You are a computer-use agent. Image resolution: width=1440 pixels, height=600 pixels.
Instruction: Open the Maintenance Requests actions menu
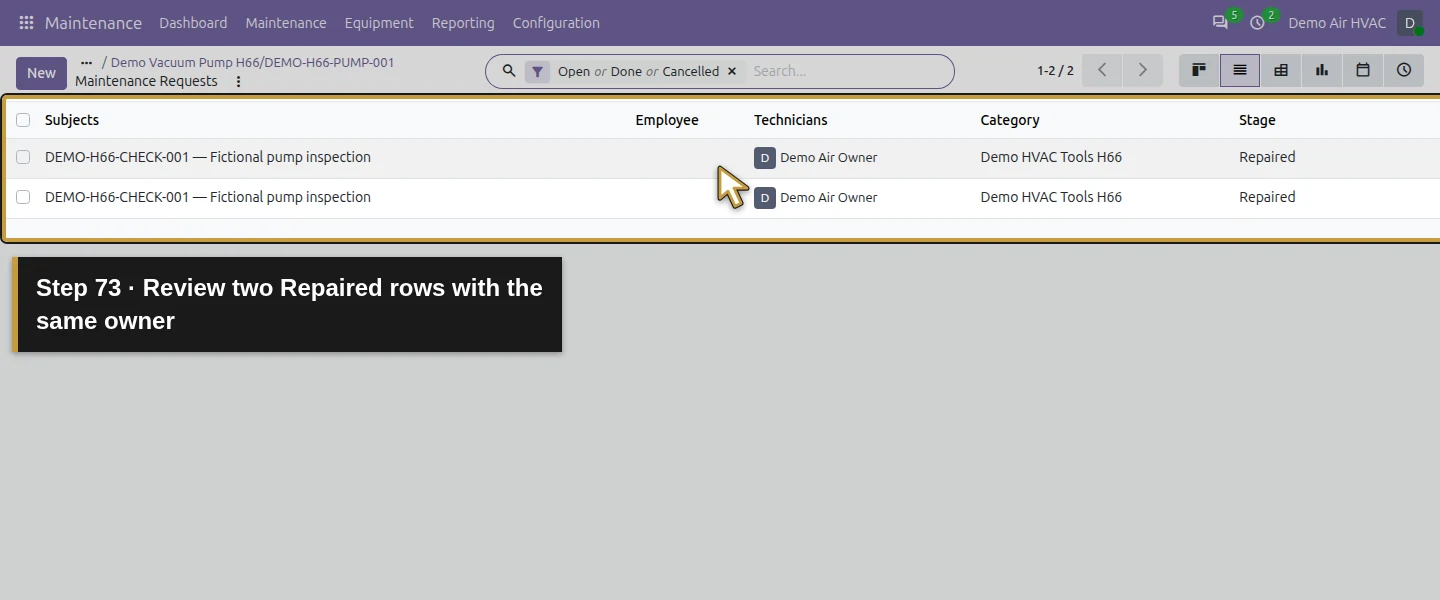pos(238,82)
